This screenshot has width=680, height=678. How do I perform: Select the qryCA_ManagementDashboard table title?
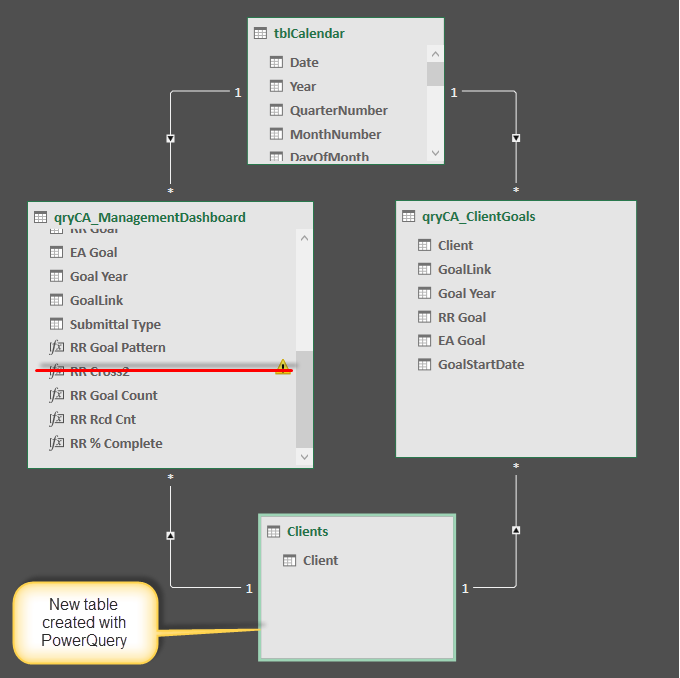click(x=150, y=217)
